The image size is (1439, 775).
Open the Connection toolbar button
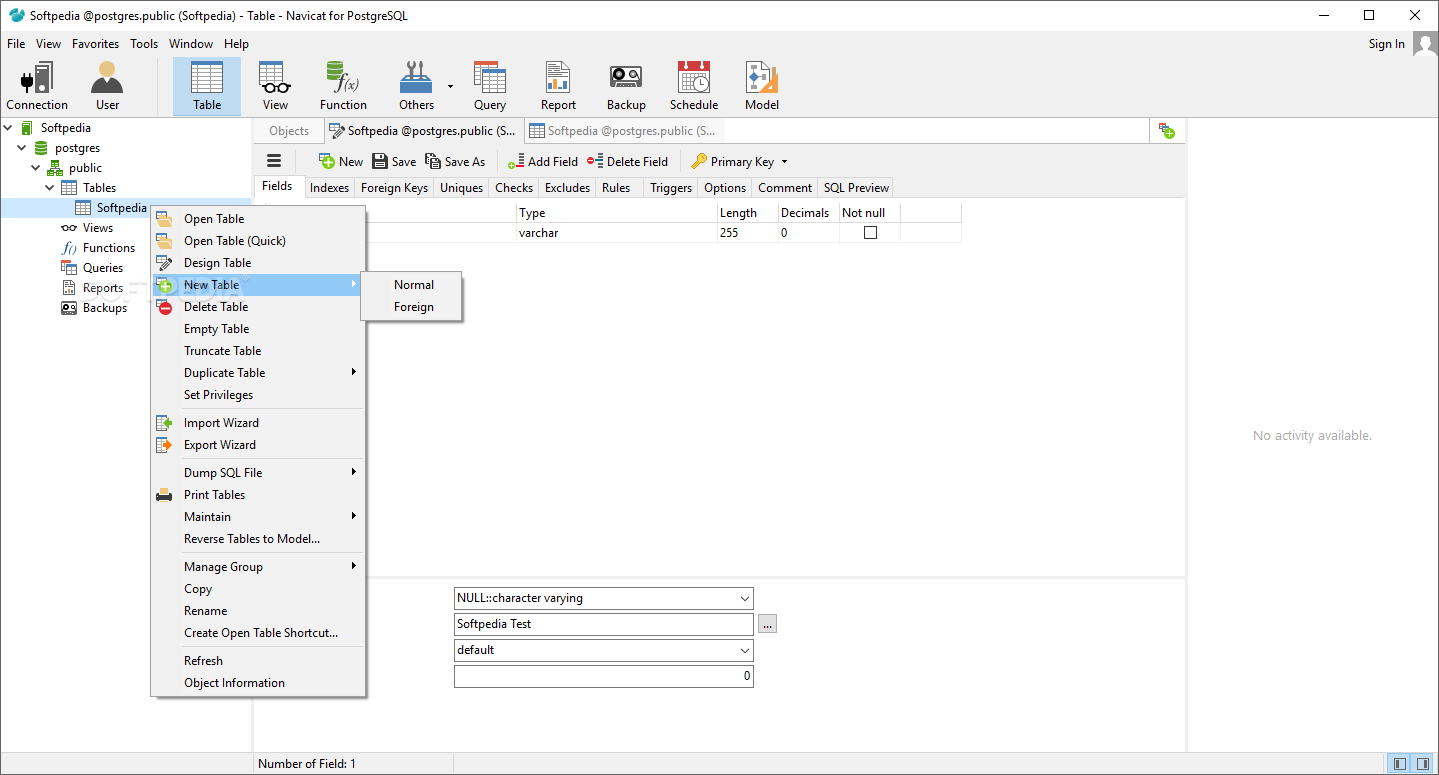pyautogui.click(x=37, y=86)
